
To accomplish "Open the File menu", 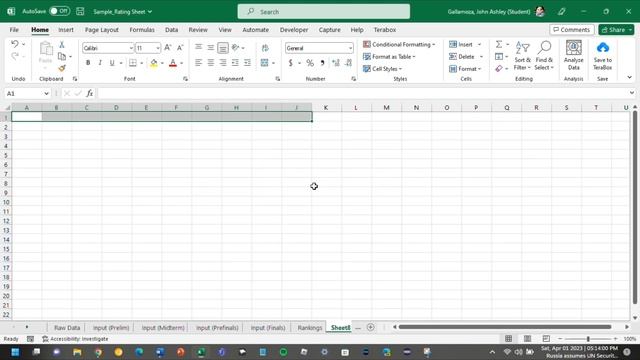I will 14,30.
